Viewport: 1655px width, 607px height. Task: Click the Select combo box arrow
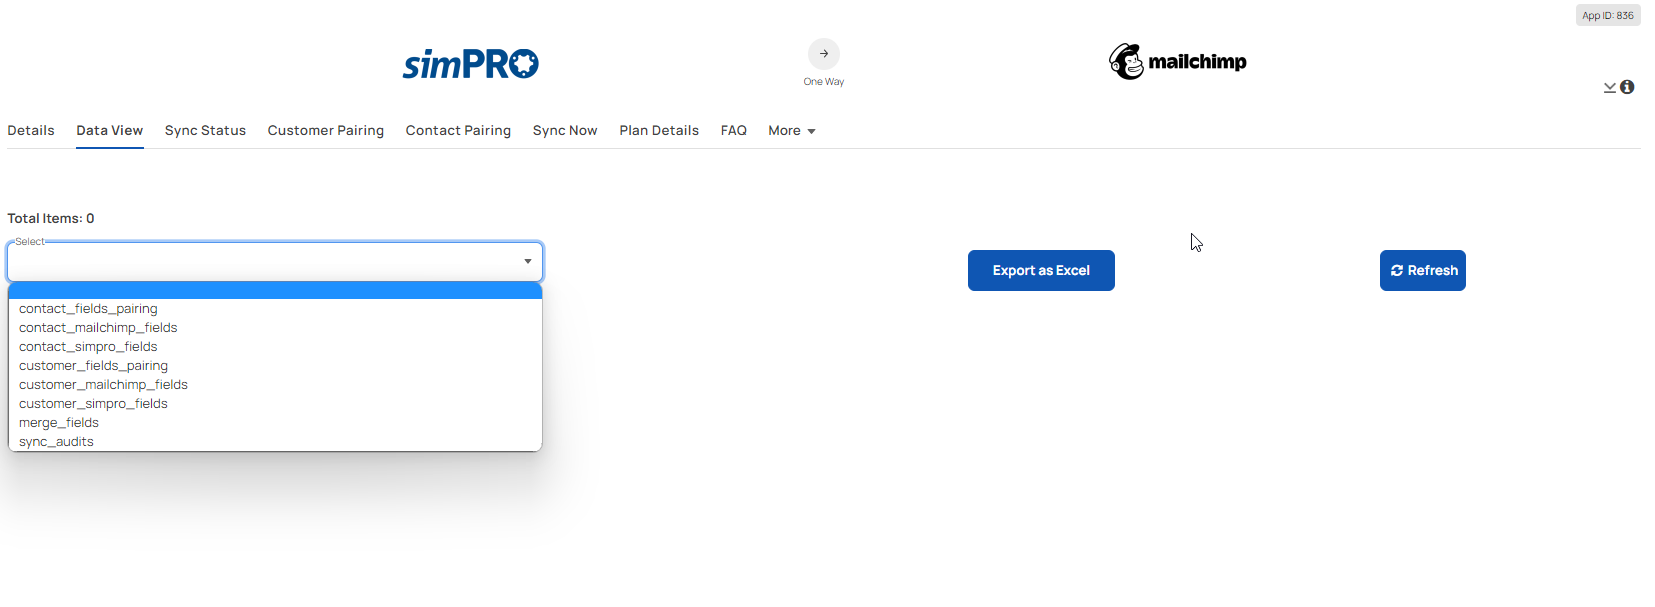point(528,262)
